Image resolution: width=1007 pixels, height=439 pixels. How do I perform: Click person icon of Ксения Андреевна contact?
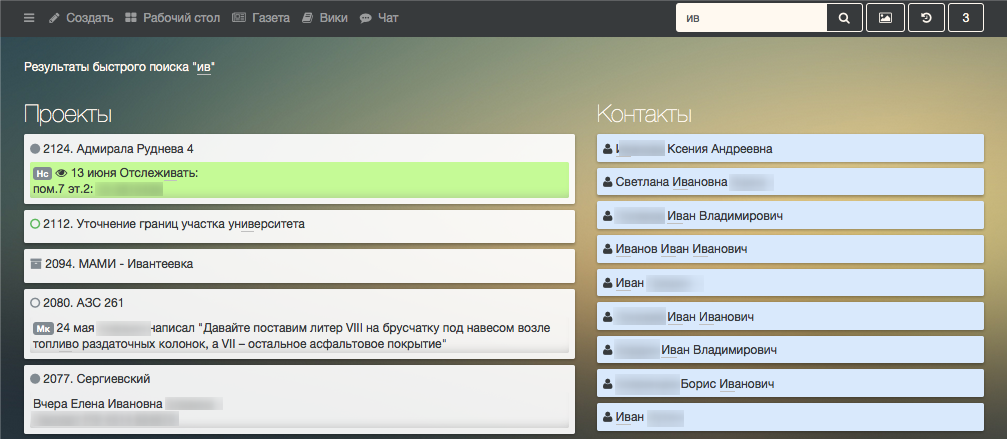pos(608,149)
